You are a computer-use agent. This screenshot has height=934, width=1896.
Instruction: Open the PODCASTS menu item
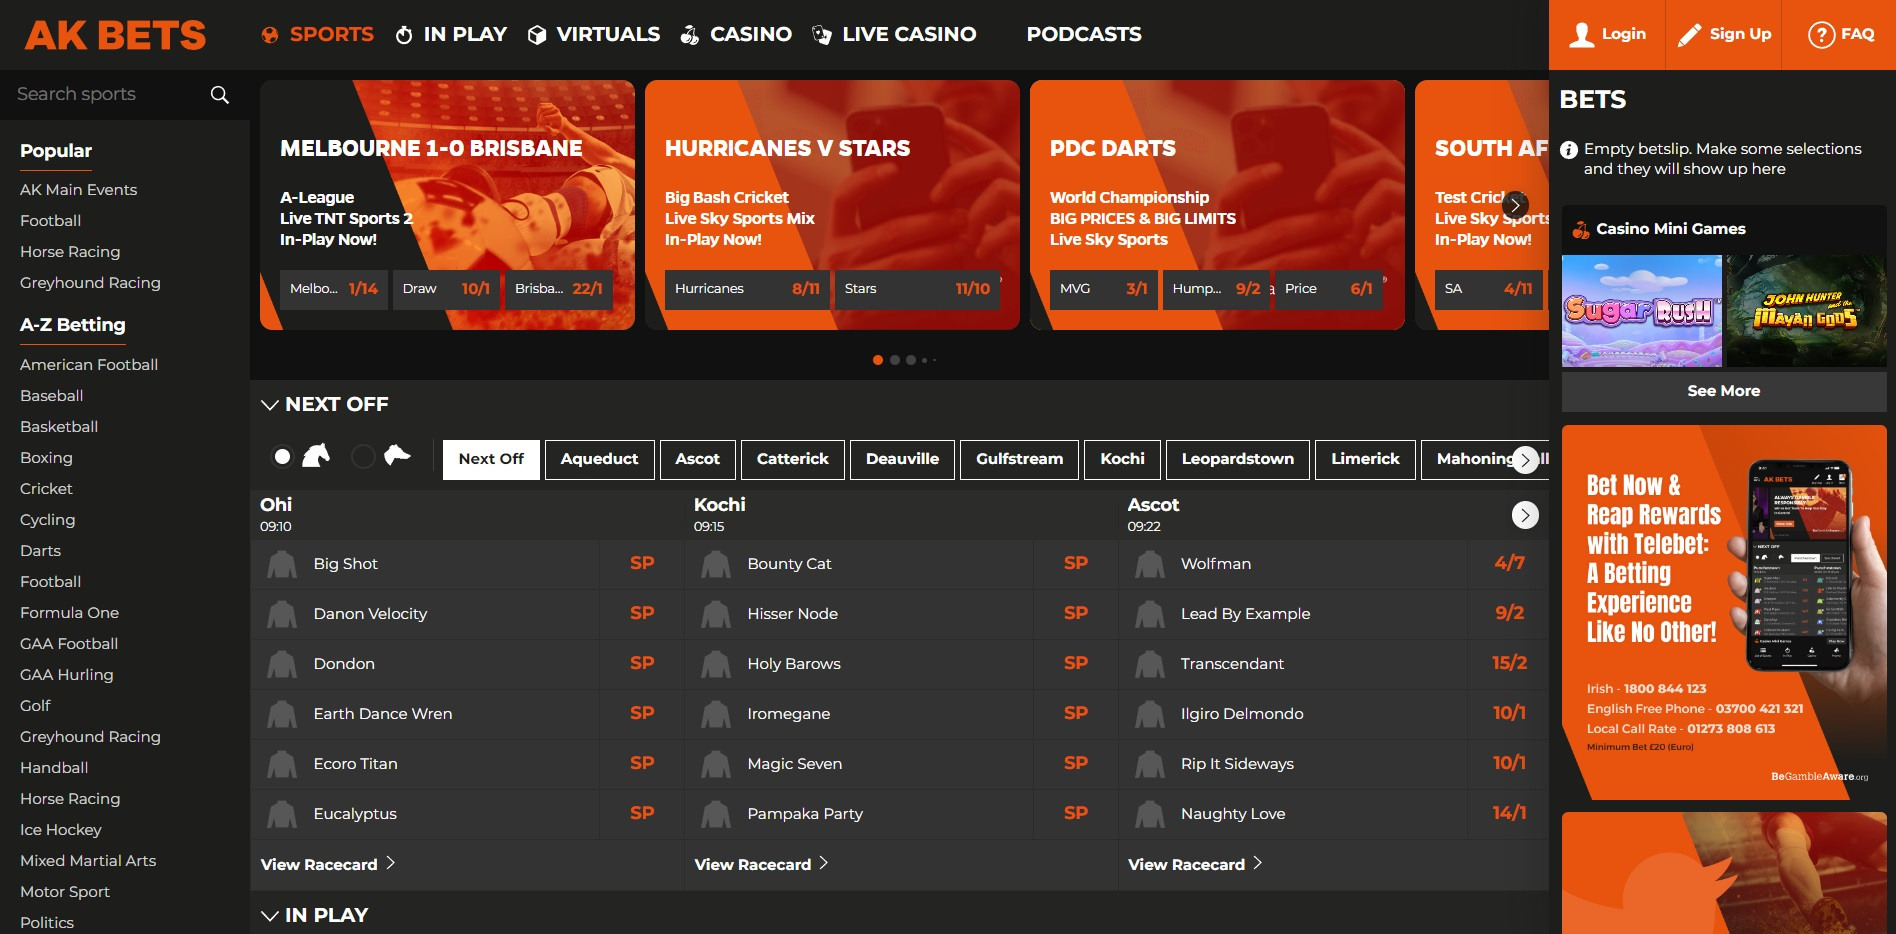coord(1084,33)
